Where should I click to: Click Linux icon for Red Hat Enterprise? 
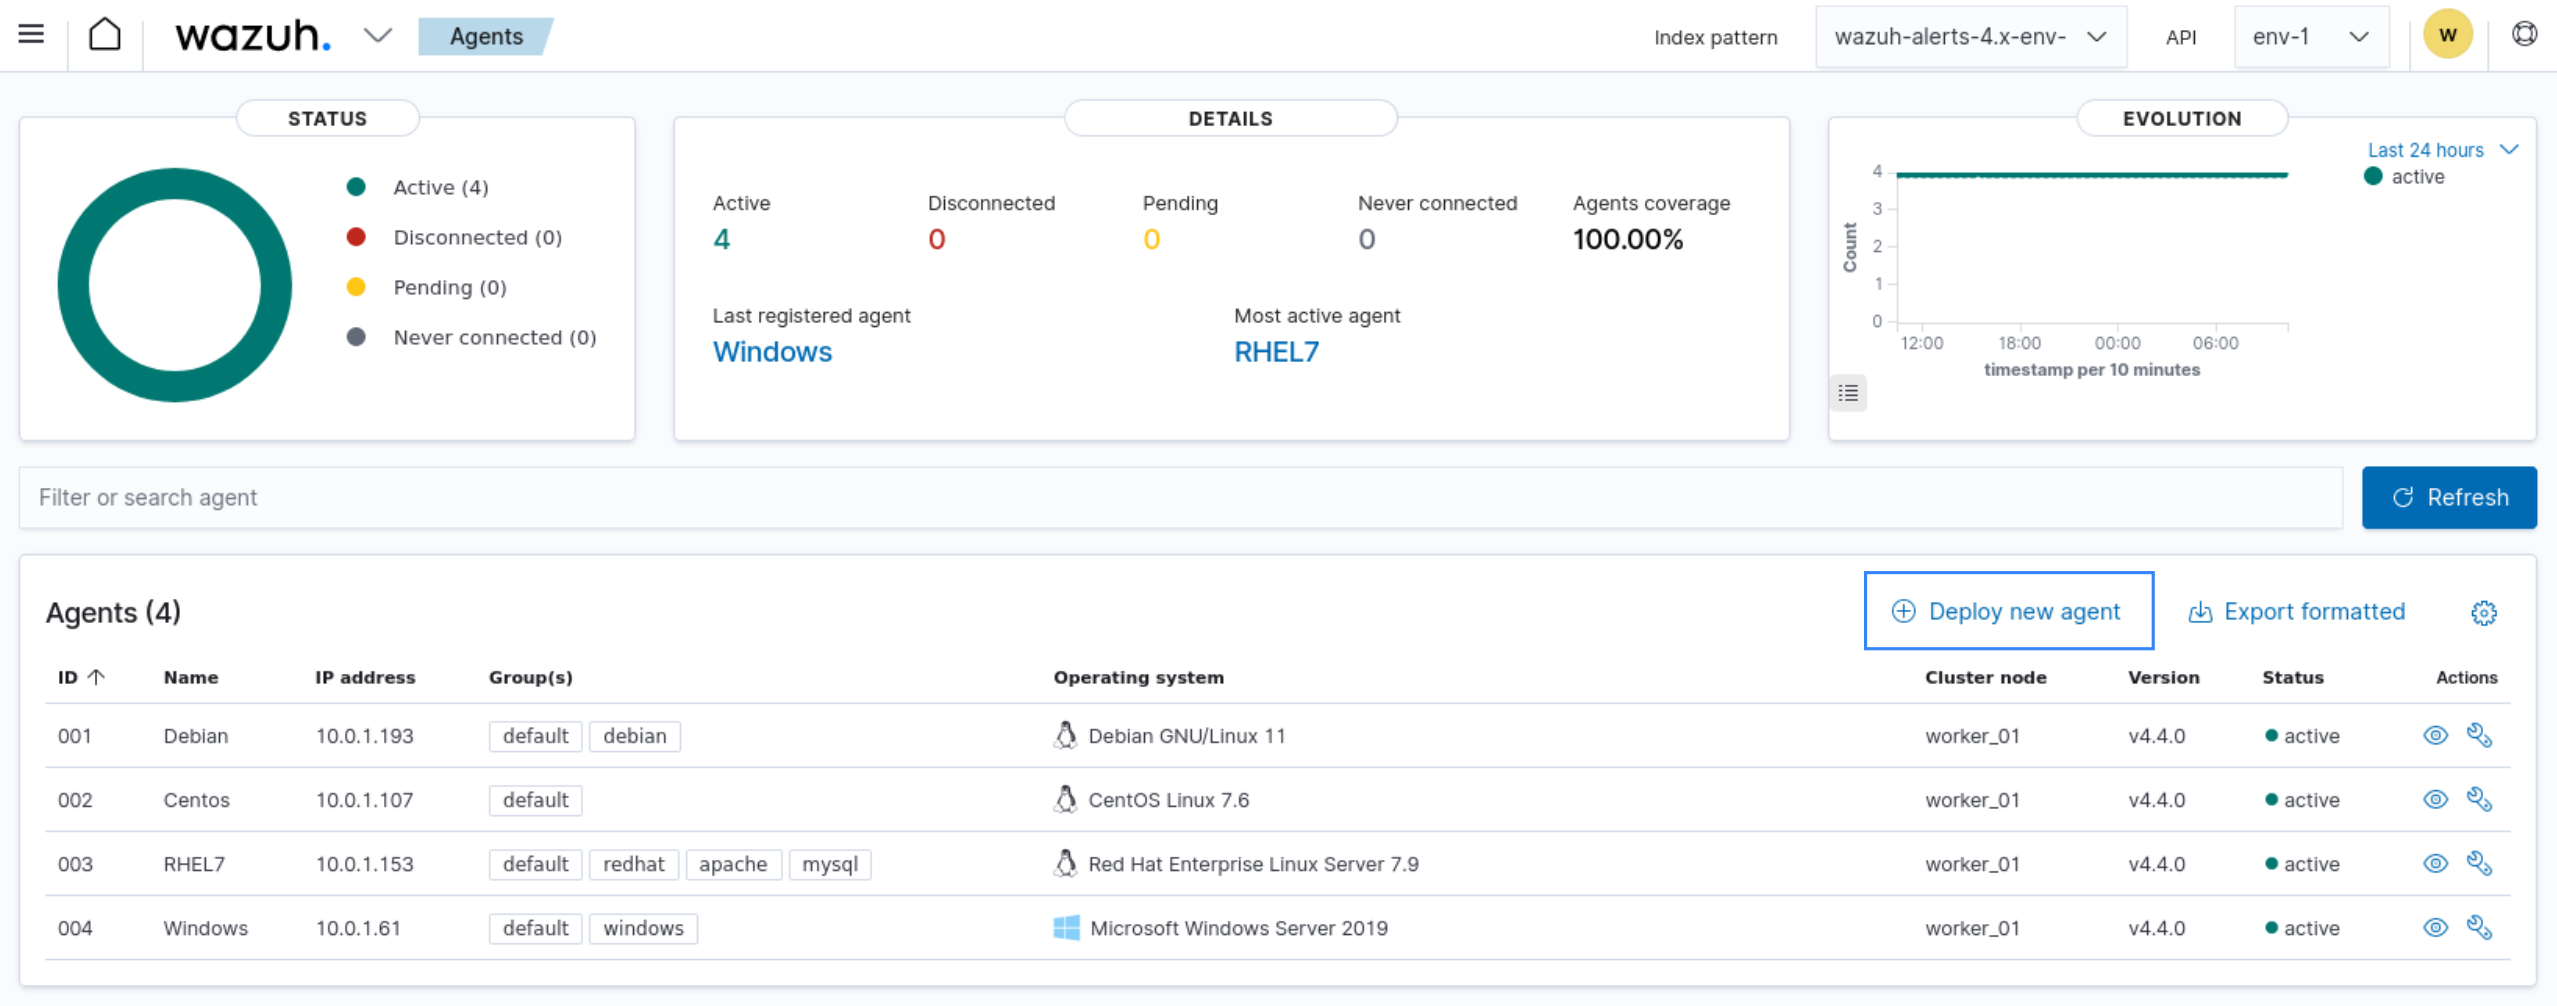coord(1065,863)
